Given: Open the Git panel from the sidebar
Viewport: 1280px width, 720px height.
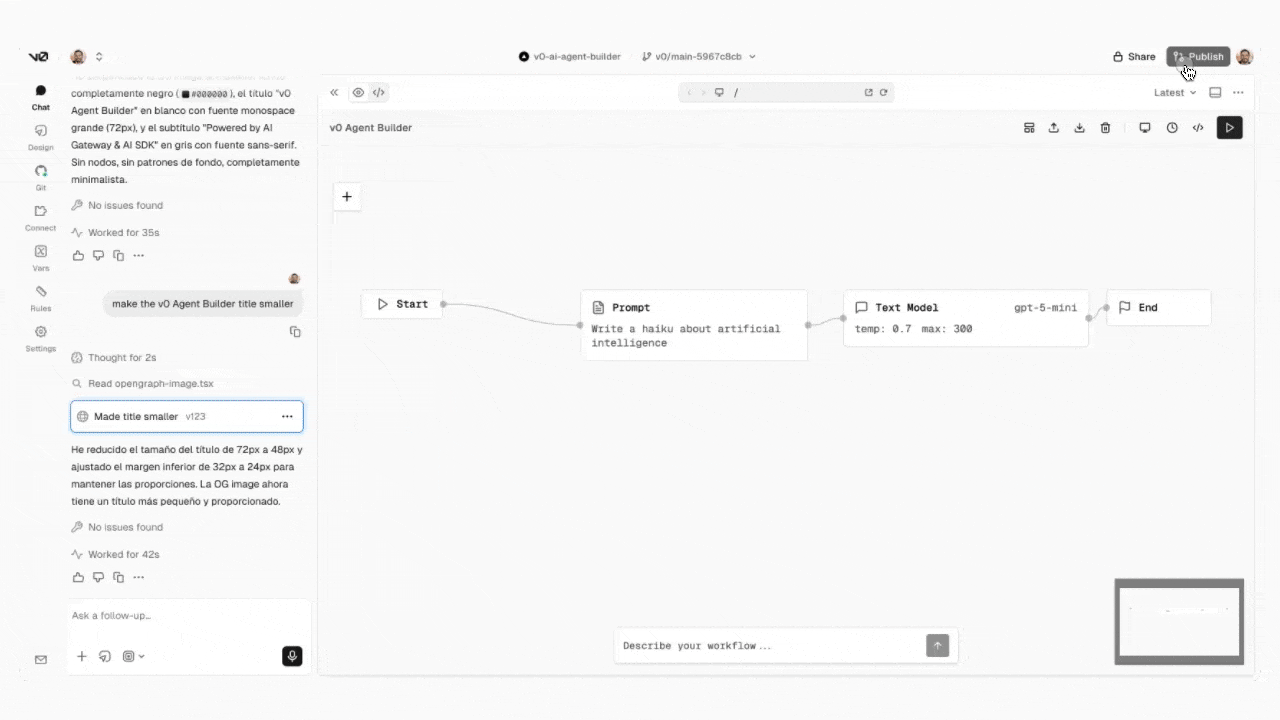Looking at the screenshot, I should pos(40,176).
